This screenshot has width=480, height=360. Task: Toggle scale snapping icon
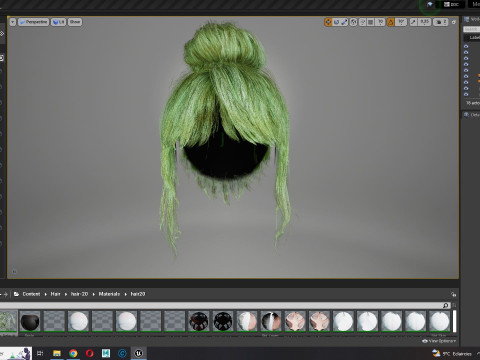pos(413,22)
